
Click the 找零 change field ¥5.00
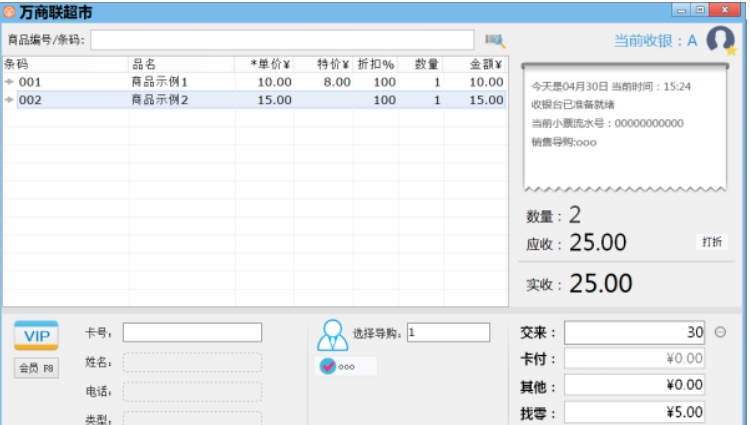coord(634,412)
